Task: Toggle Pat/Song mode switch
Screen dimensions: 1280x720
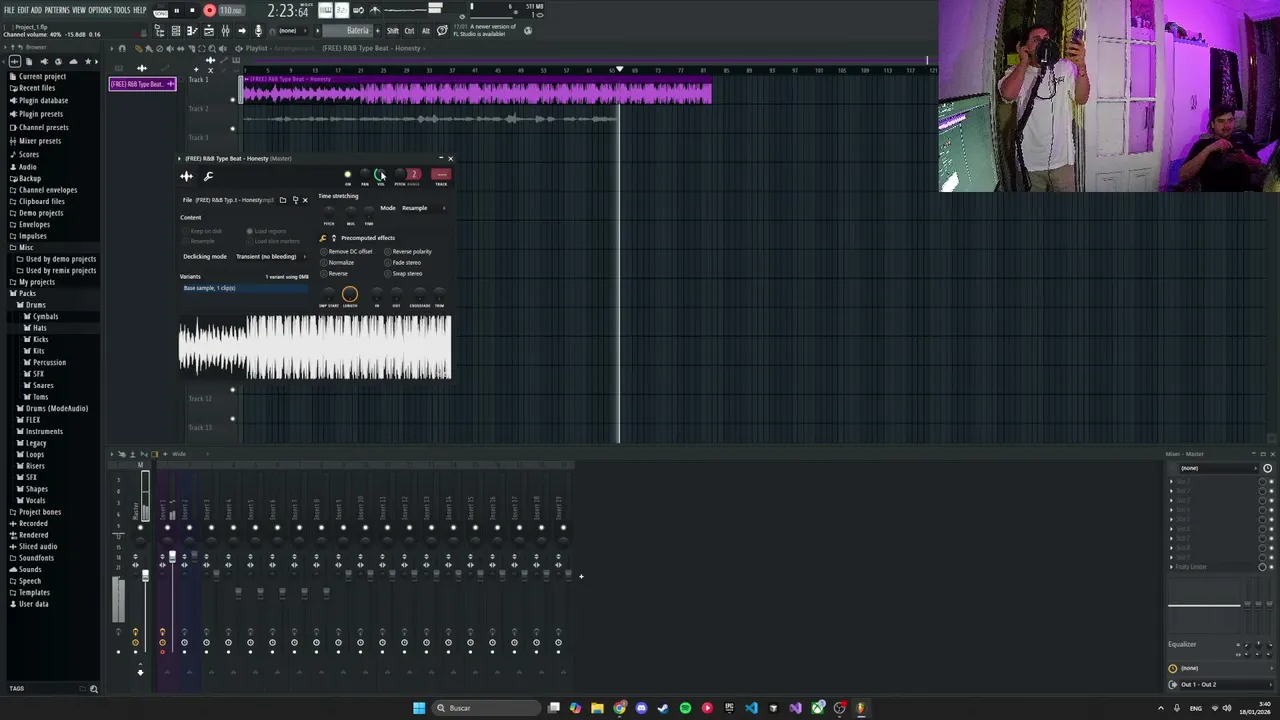Action: click(160, 11)
